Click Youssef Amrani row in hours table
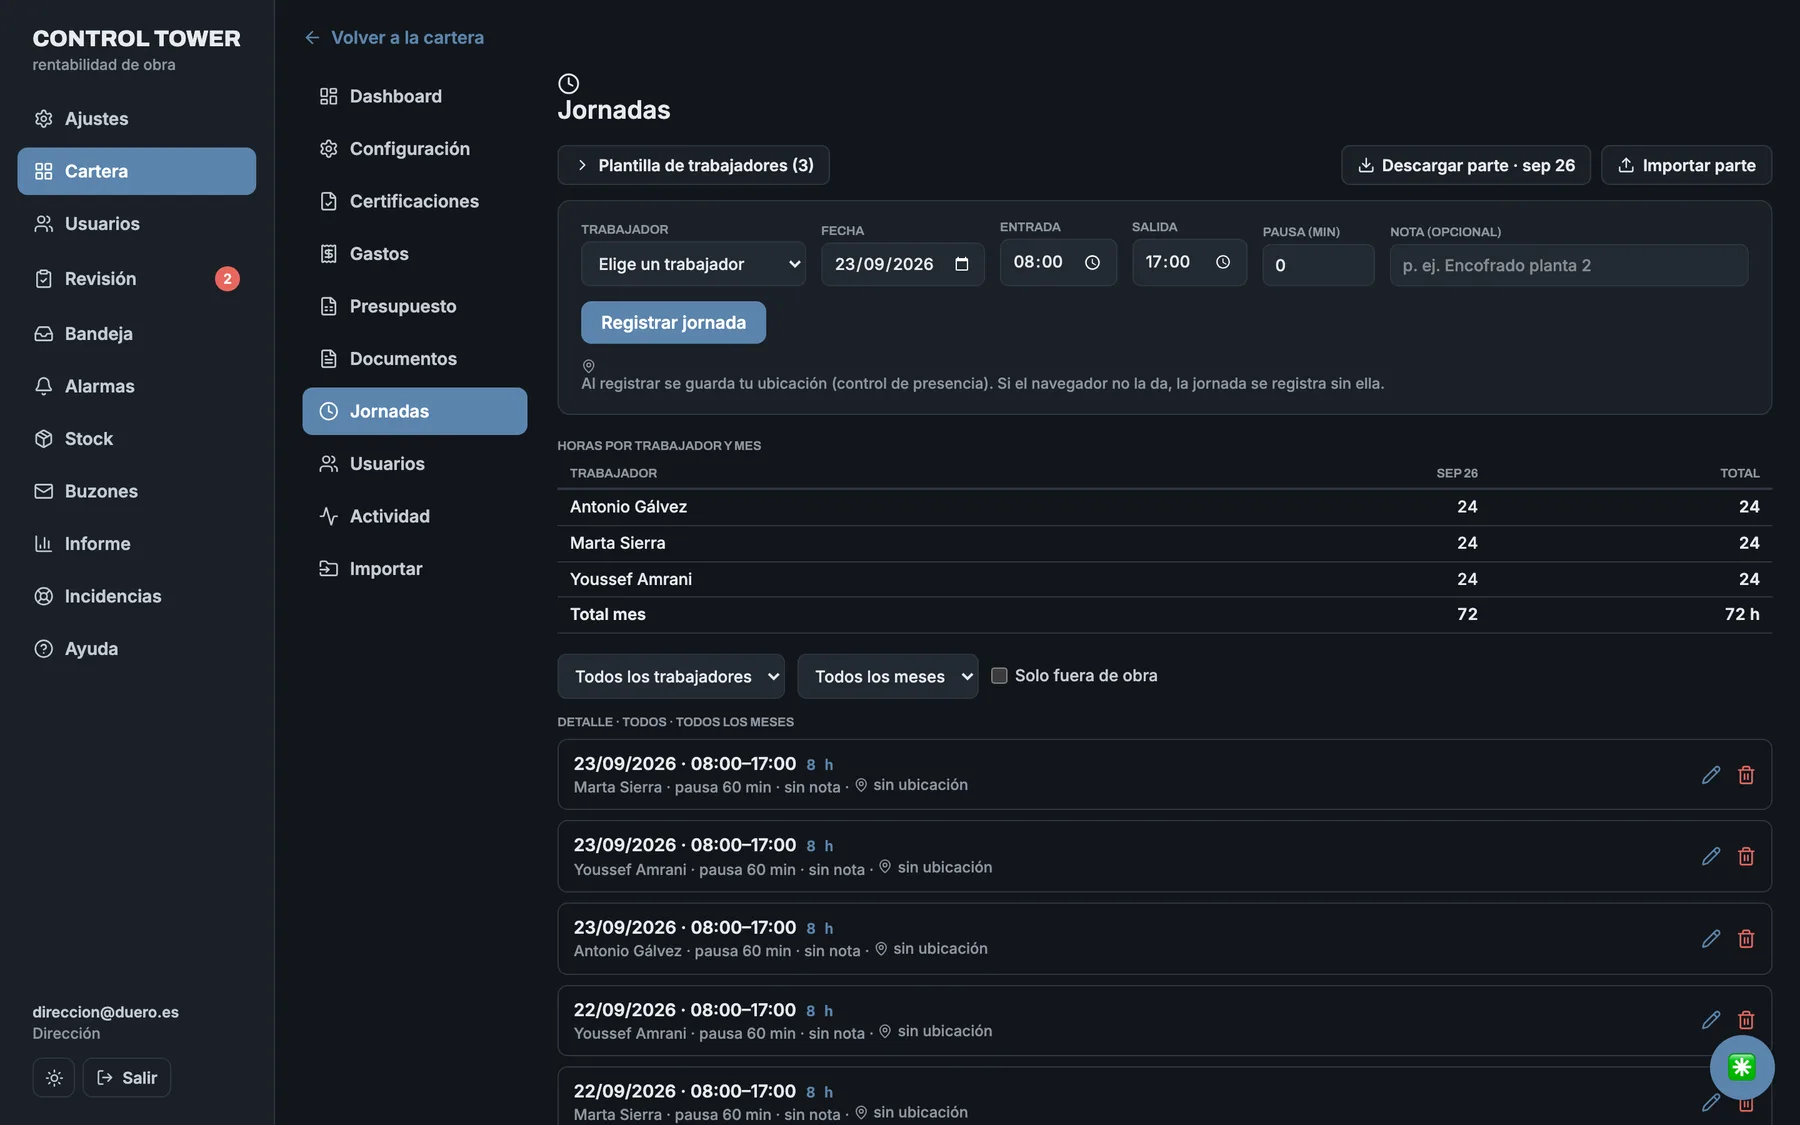The image size is (1800, 1125). 1164,579
